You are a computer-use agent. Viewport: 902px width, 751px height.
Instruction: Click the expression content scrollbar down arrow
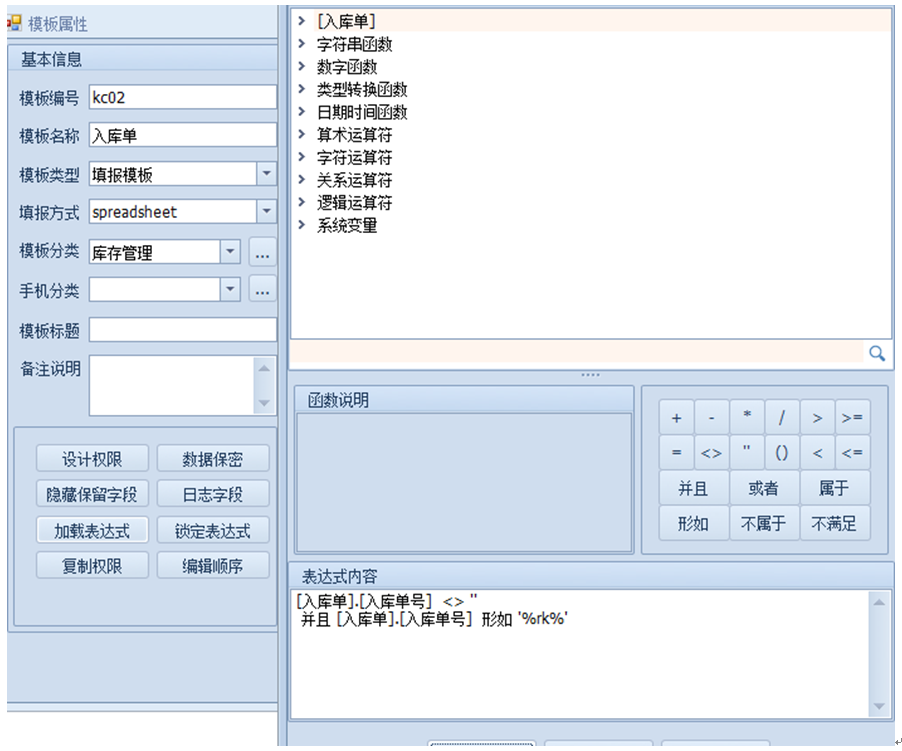pyautogui.click(x=878, y=706)
